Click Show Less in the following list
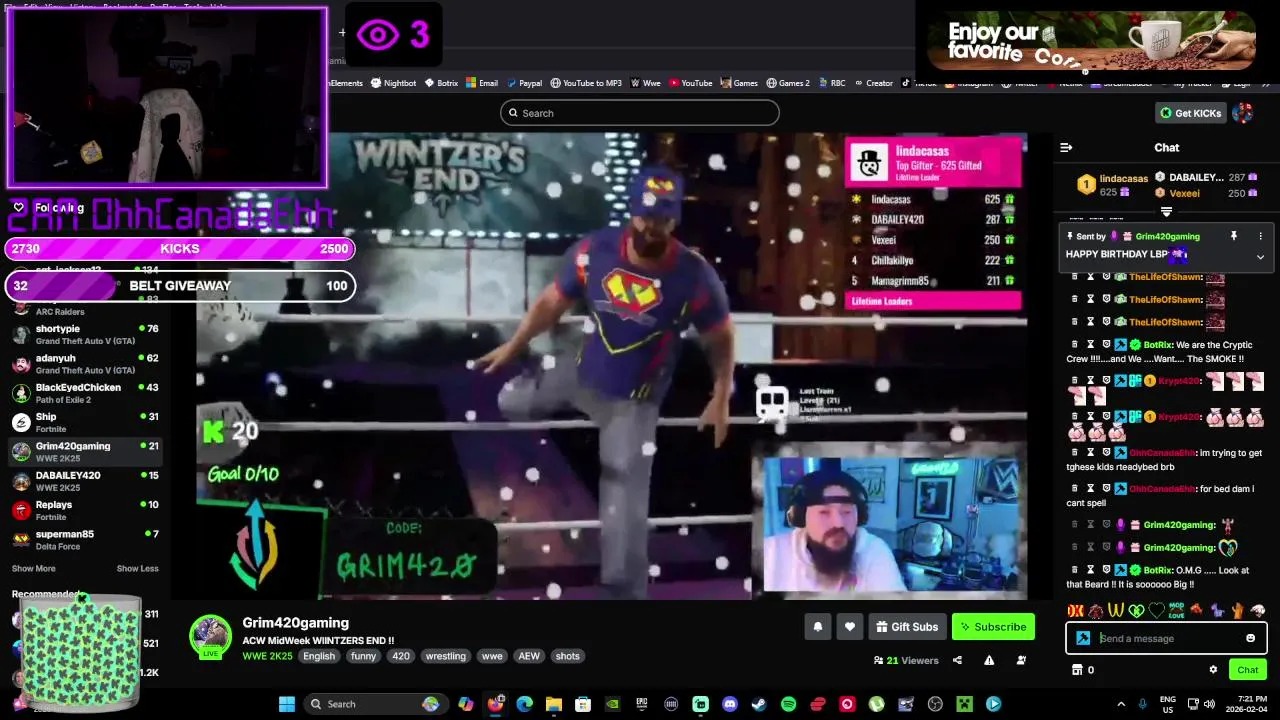 [x=137, y=568]
